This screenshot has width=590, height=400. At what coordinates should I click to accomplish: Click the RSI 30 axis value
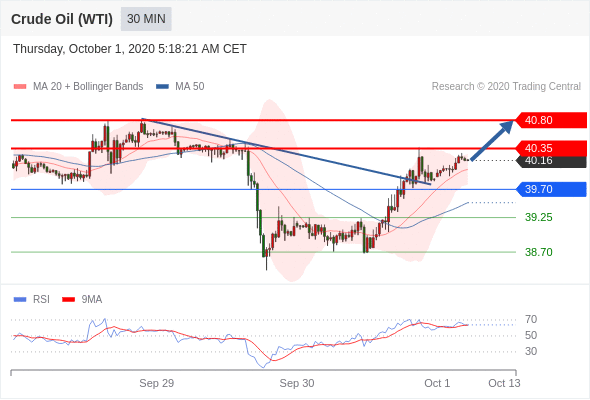point(531,351)
